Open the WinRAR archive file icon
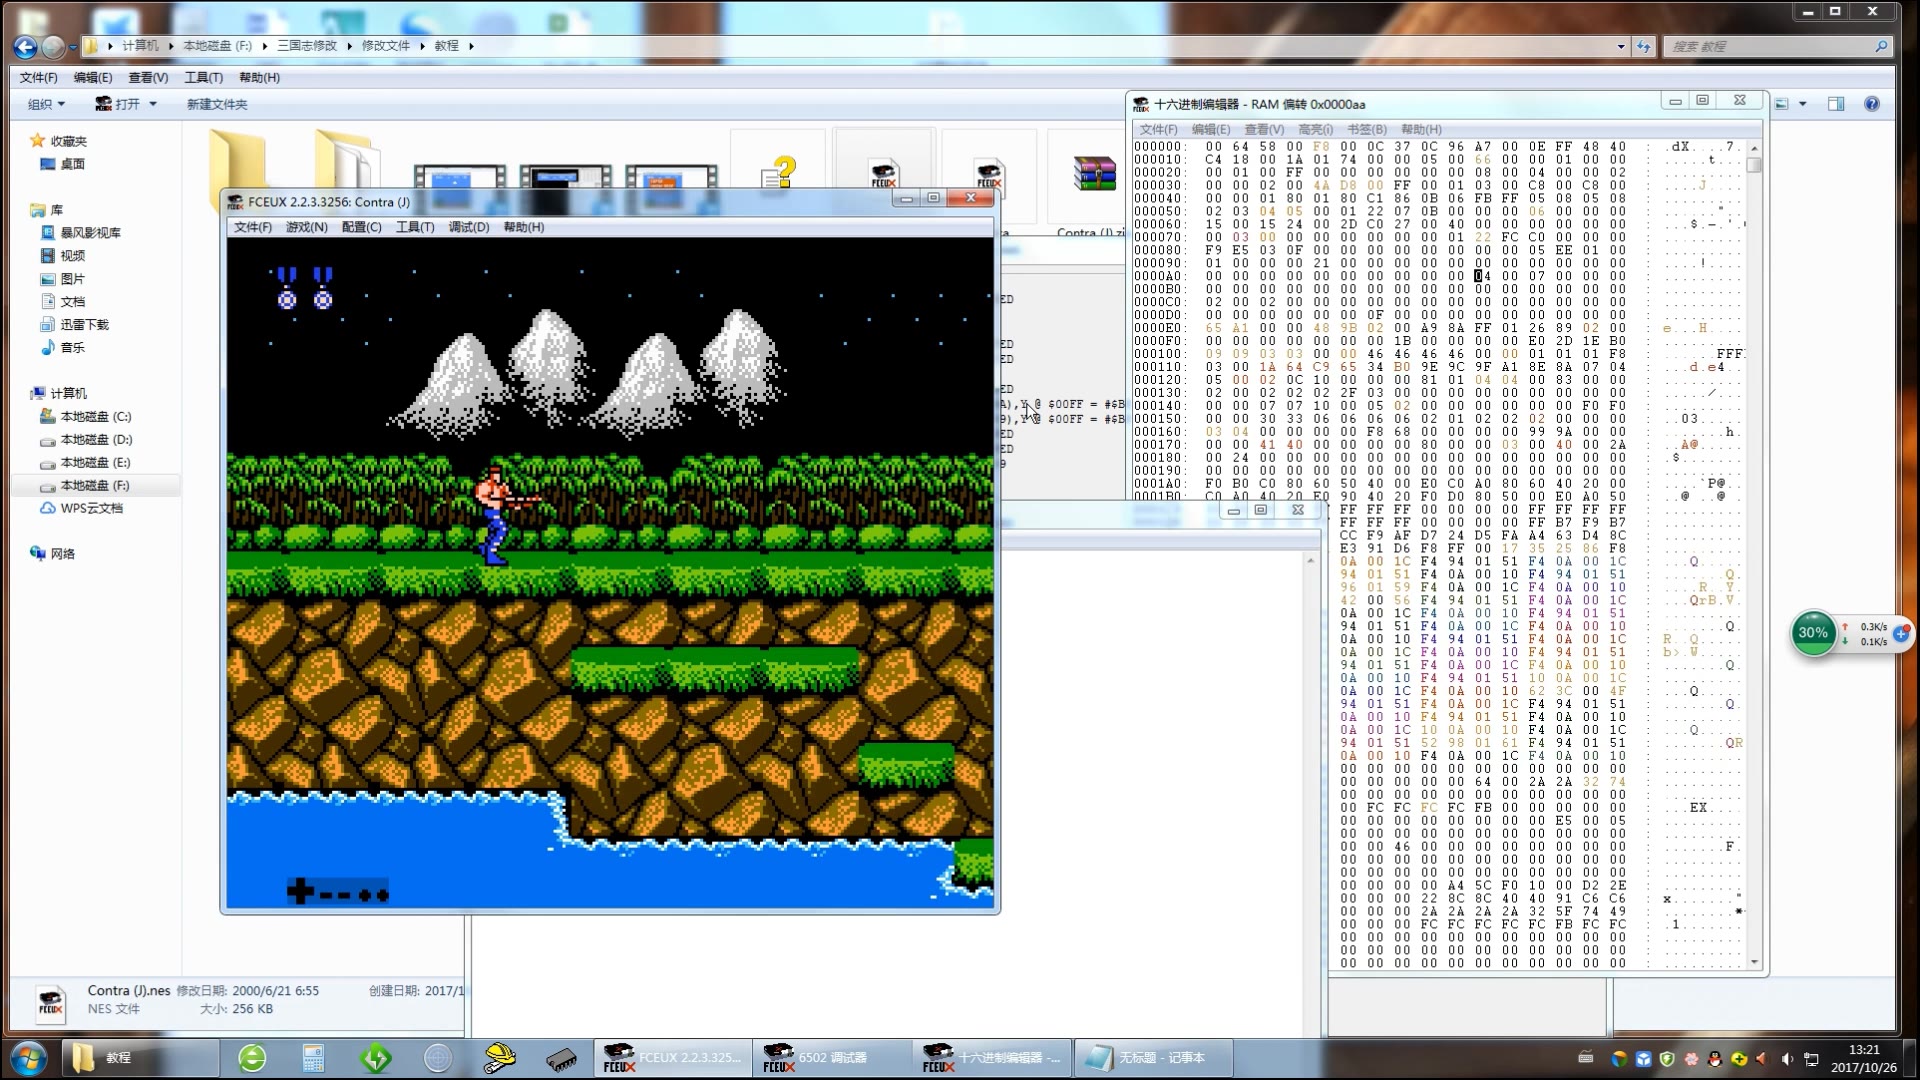This screenshot has width=1920, height=1080. (x=1094, y=174)
